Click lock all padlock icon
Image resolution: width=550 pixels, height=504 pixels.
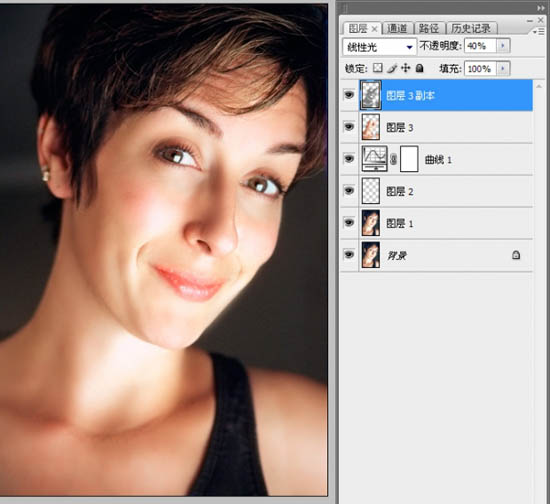point(420,68)
